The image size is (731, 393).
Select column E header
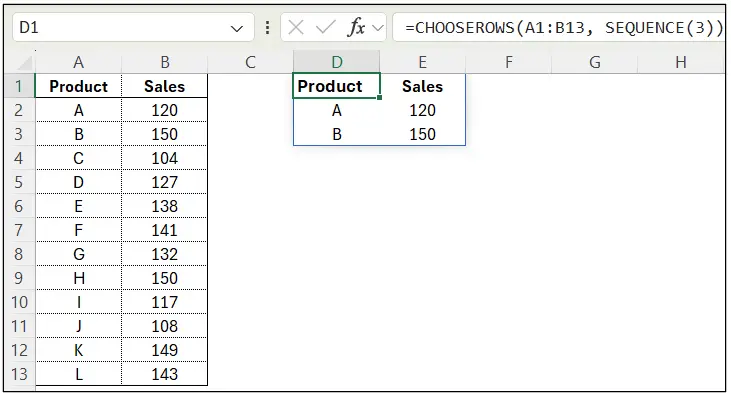422,62
